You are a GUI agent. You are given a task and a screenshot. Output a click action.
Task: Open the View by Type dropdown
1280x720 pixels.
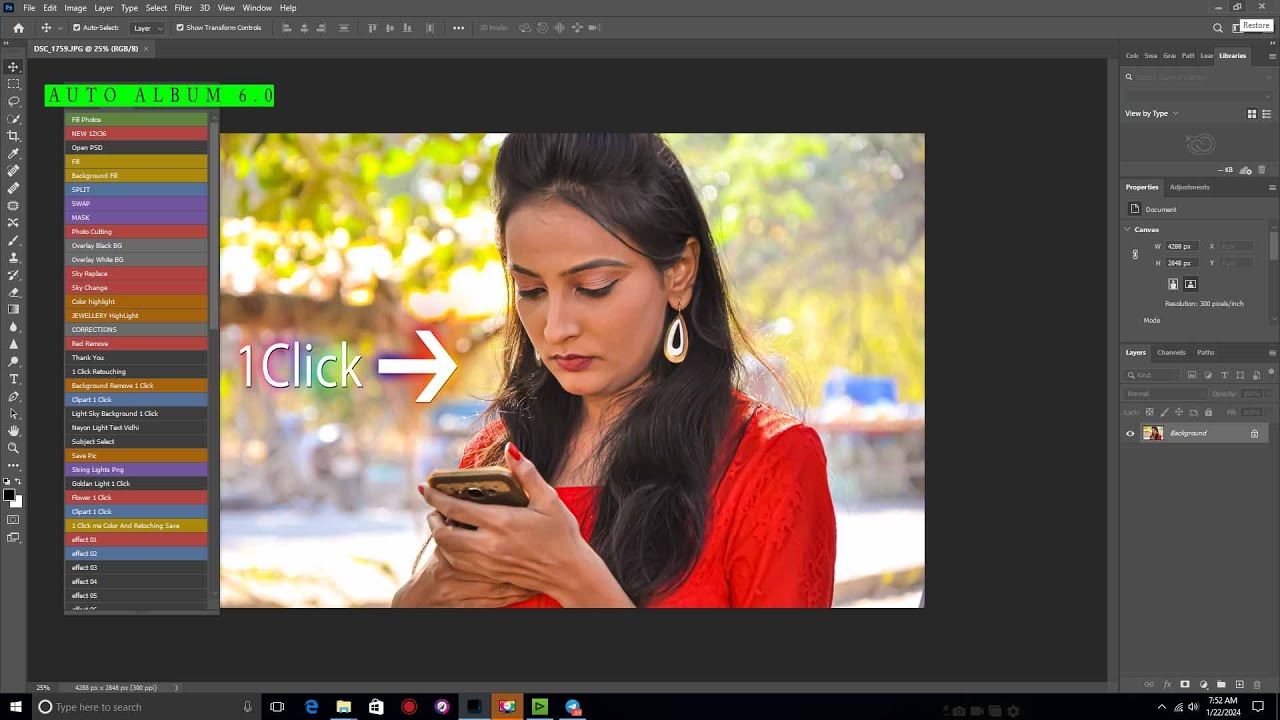1151,113
